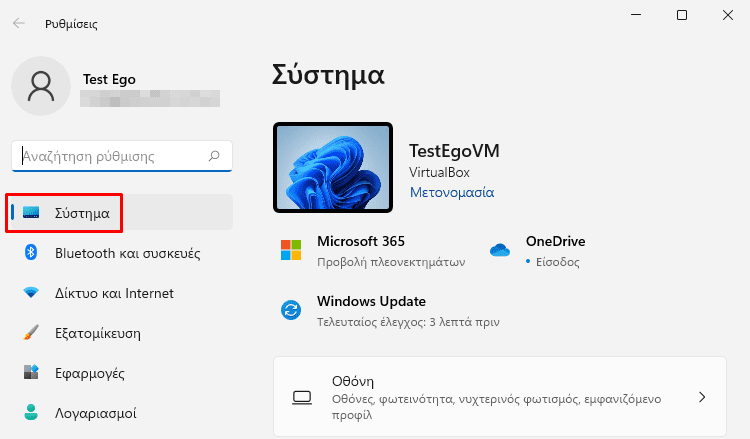Click the VirtualBox model text

(x=439, y=172)
